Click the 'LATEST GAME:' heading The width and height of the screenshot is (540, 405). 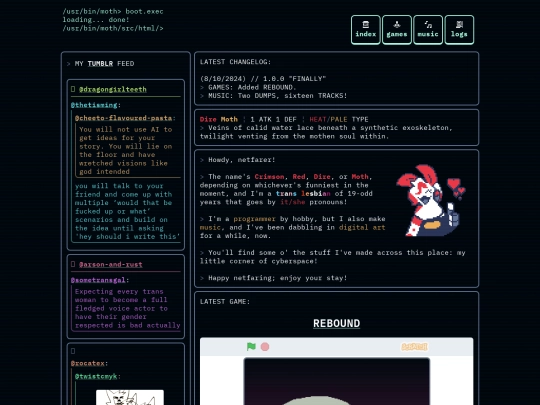click(x=225, y=301)
